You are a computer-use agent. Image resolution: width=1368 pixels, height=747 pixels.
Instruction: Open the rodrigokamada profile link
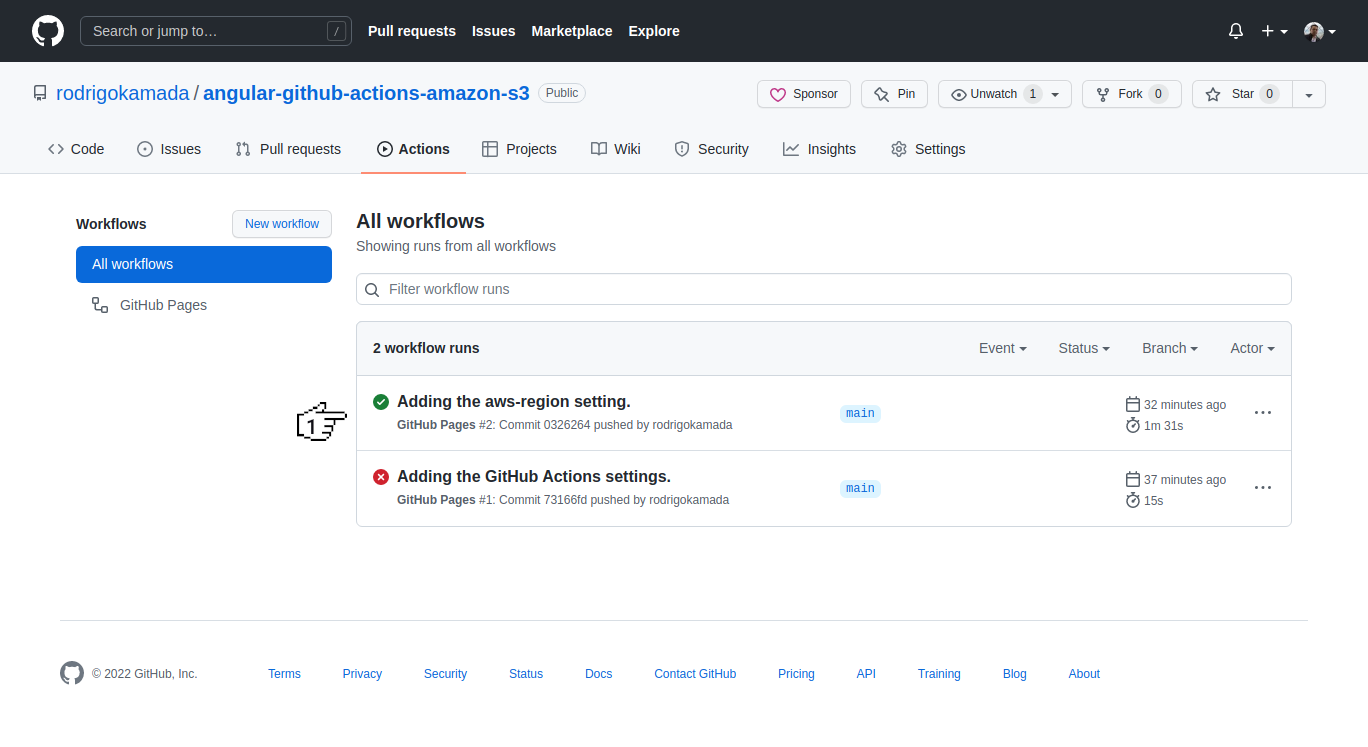tap(122, 92)
